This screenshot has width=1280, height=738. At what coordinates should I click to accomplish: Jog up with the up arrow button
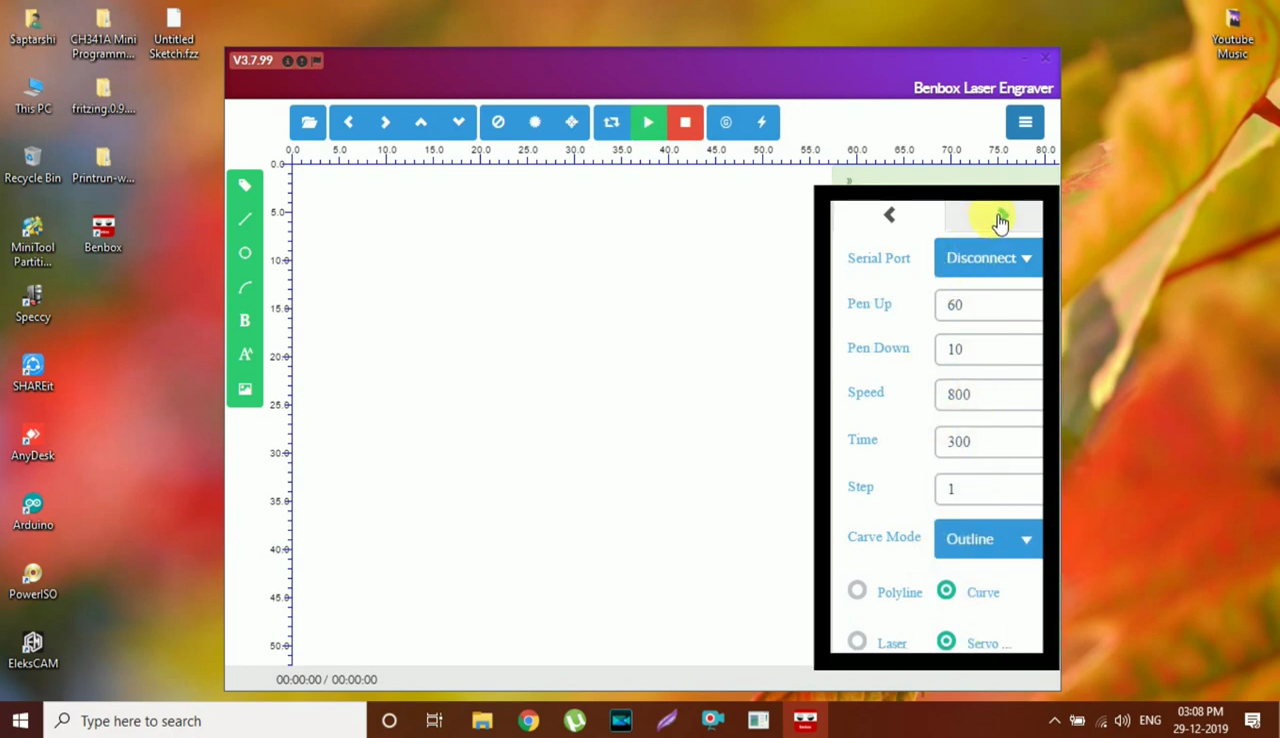421,122
